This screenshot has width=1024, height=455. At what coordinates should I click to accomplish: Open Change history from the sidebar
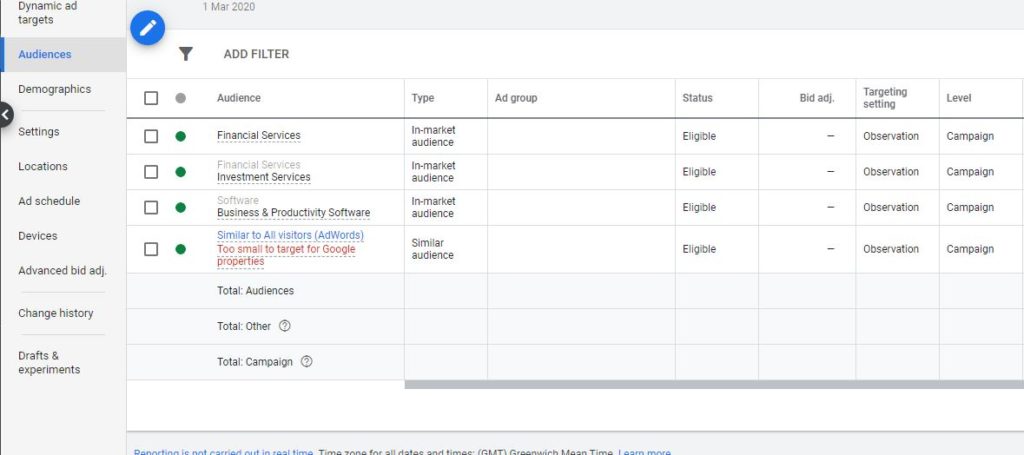click(55, 313)
